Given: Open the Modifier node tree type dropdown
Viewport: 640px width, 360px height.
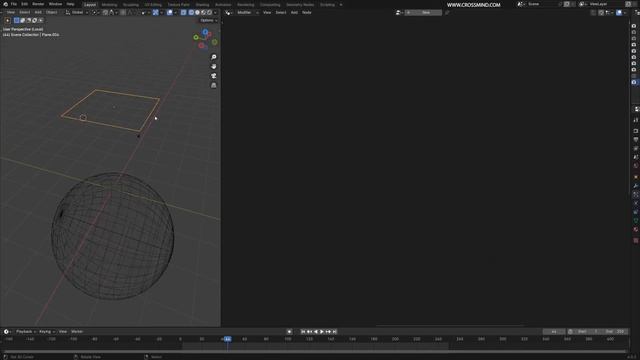Looking at the screenshot, I should (247, 13).
